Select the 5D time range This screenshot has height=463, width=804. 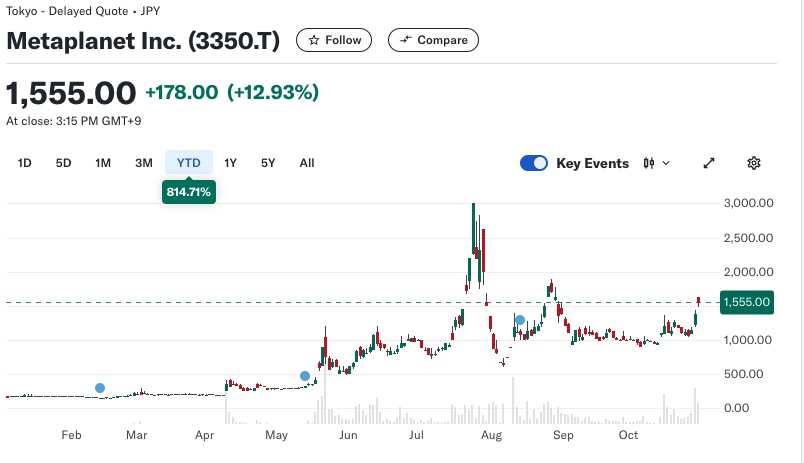coord(63,163)
